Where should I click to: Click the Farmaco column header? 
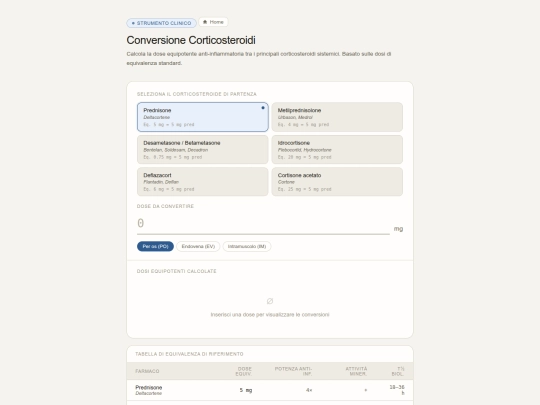(x=147, y=371)
